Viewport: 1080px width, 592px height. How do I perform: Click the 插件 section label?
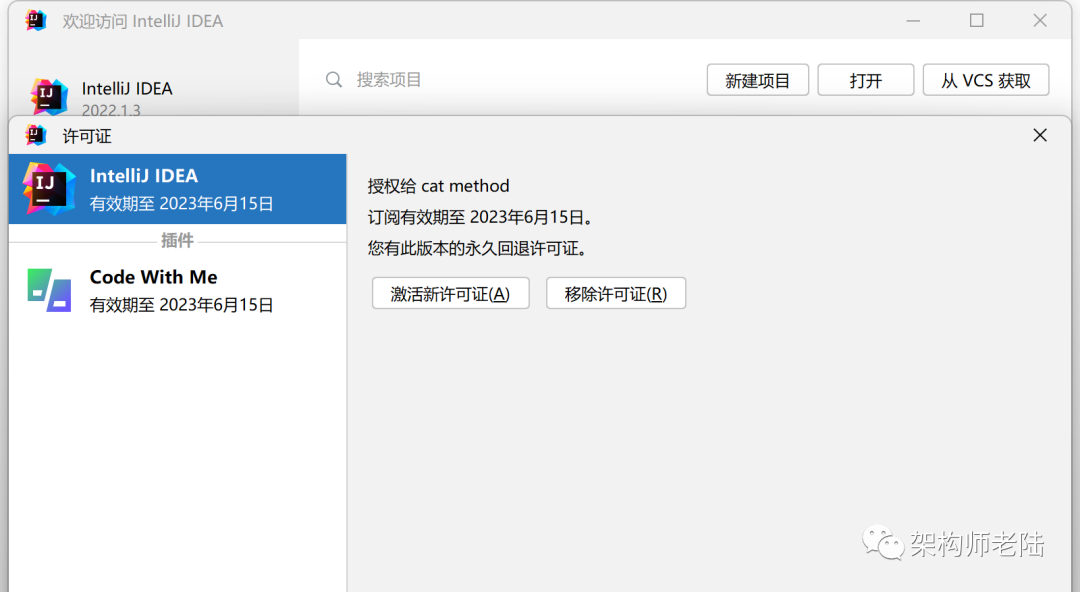tap(177, 241)
